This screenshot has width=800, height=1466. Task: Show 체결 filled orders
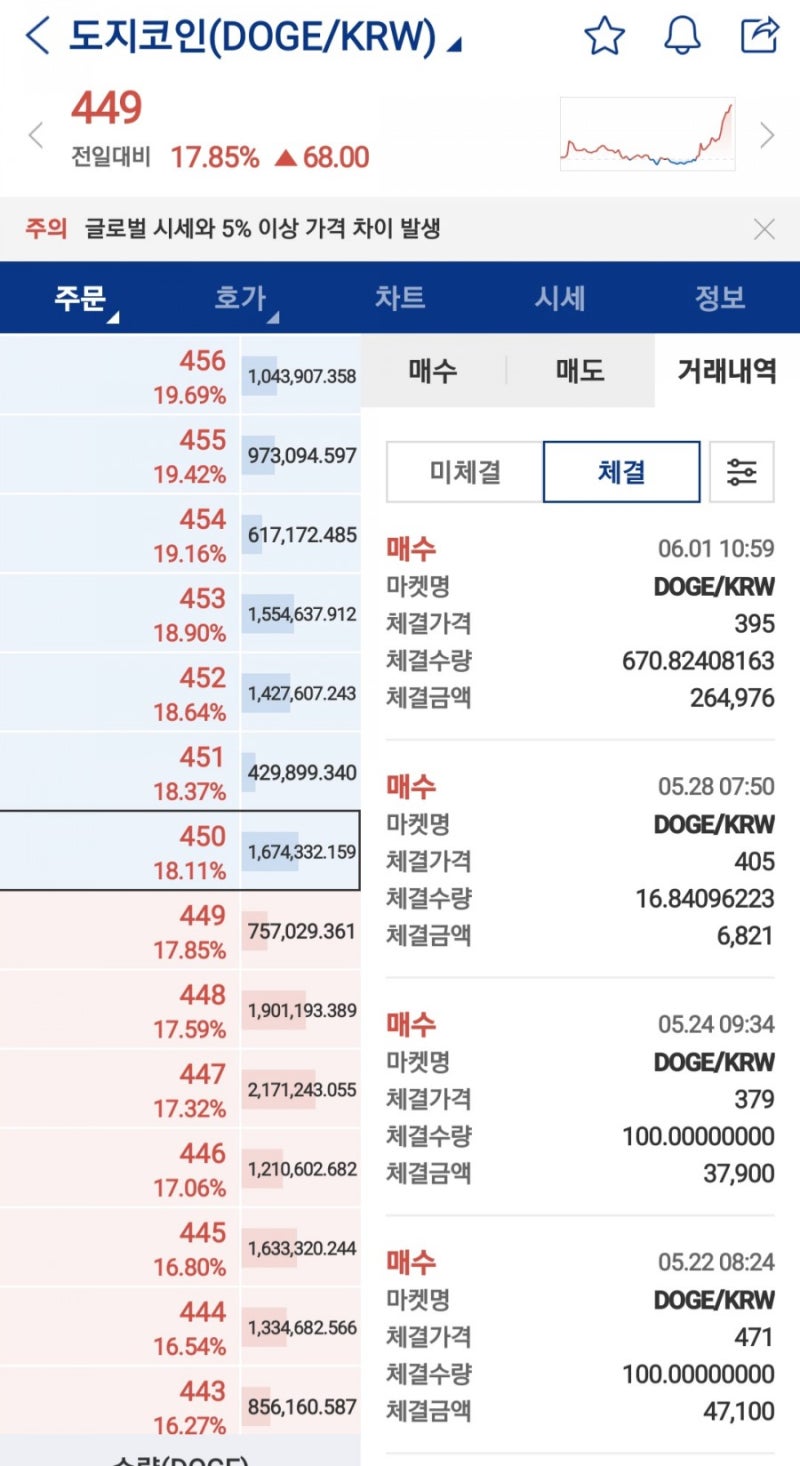[x=621, y=471]
